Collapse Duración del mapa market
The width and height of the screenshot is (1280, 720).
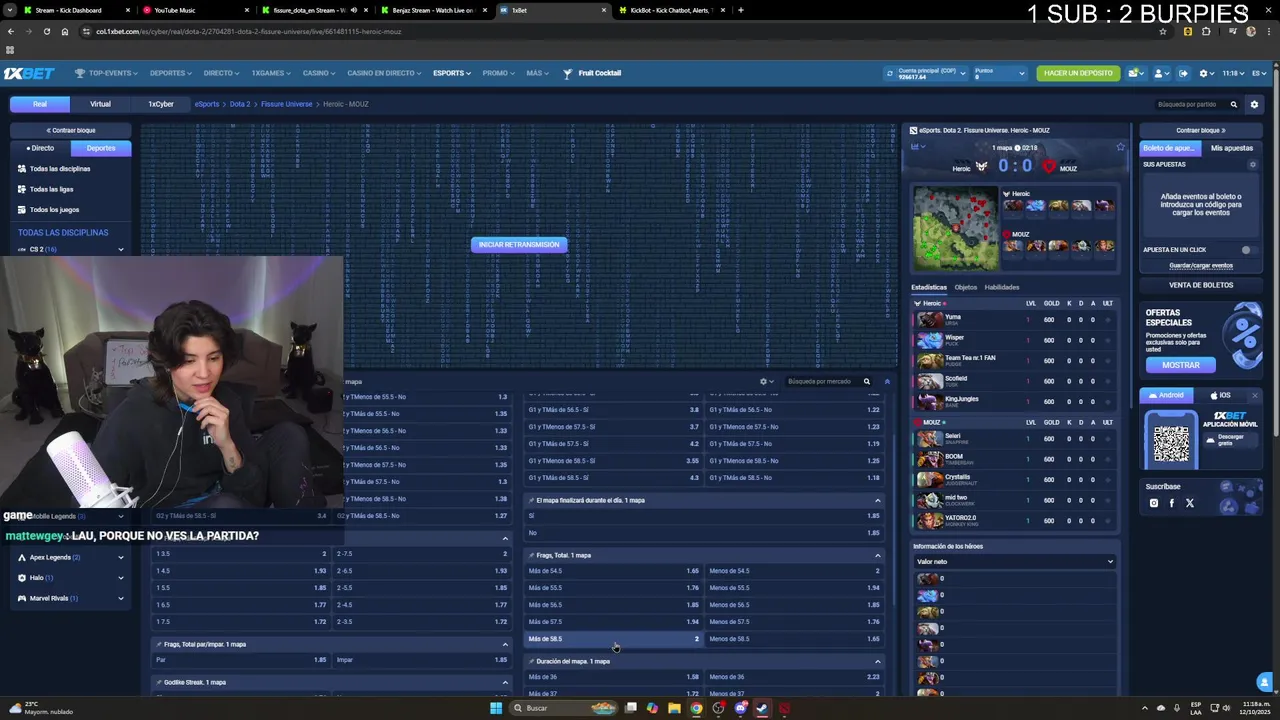878,661
